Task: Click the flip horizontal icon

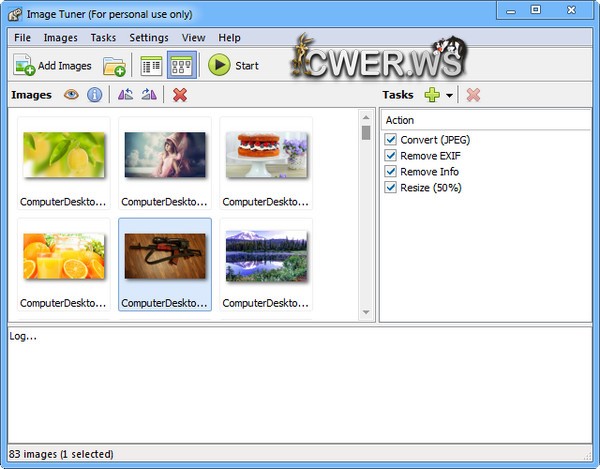Action: [x=125, y=95]
